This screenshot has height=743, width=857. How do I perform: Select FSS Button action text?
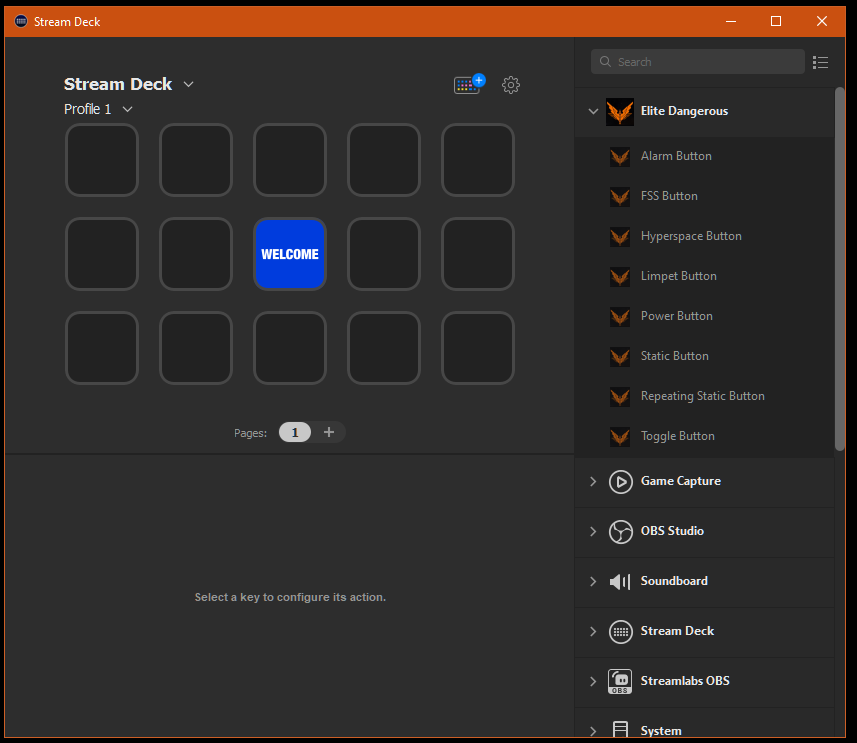point(669,196)
